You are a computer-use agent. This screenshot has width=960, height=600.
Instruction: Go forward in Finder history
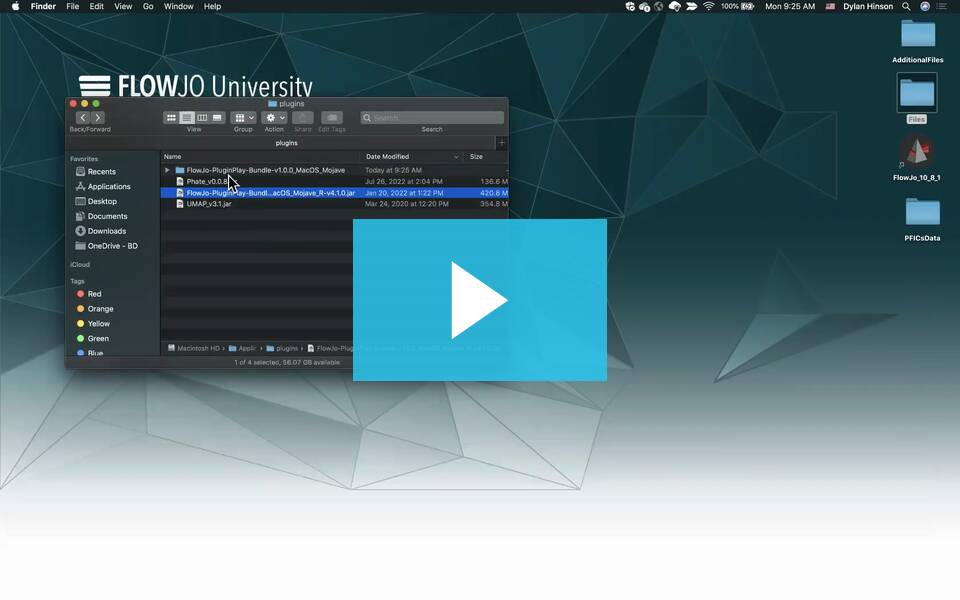[x=97, y=118]
